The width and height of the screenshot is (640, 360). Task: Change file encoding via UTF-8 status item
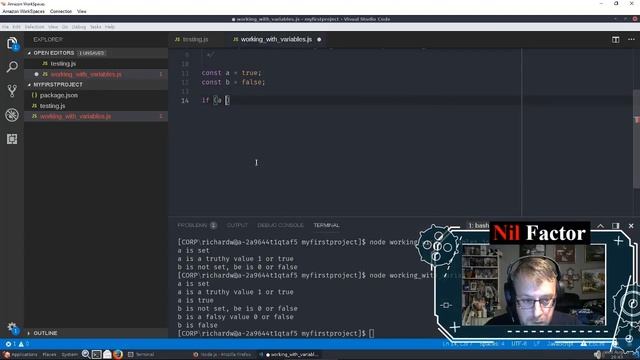tap(519, 344)
